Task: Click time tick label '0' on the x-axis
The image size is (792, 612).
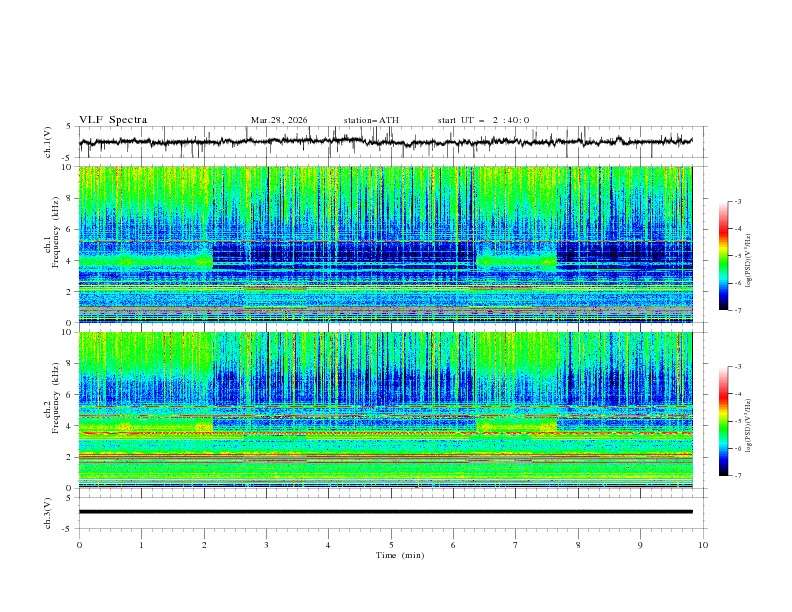Action: pyautogui.click(x=79, y=545)
